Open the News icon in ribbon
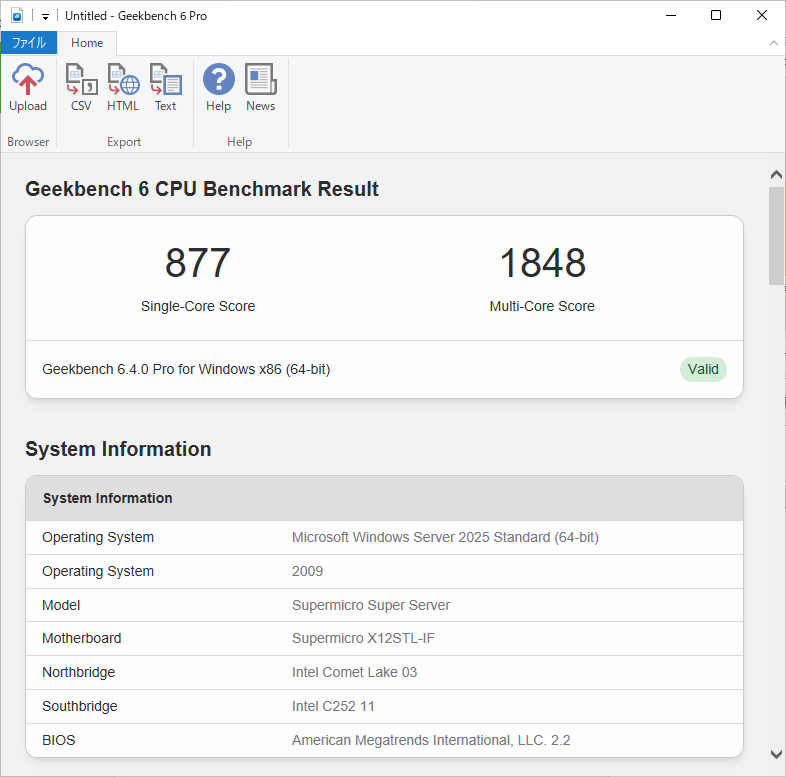Viewport: 786px width, 777px height. 260,88
